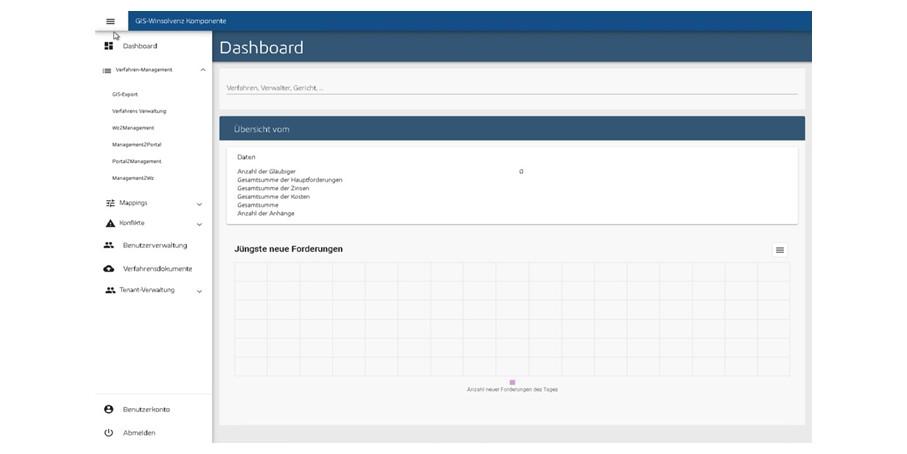Collapse the Verfahren-Management section chevron
Viewport: 907px width, 454px height.
coord(203,70)
